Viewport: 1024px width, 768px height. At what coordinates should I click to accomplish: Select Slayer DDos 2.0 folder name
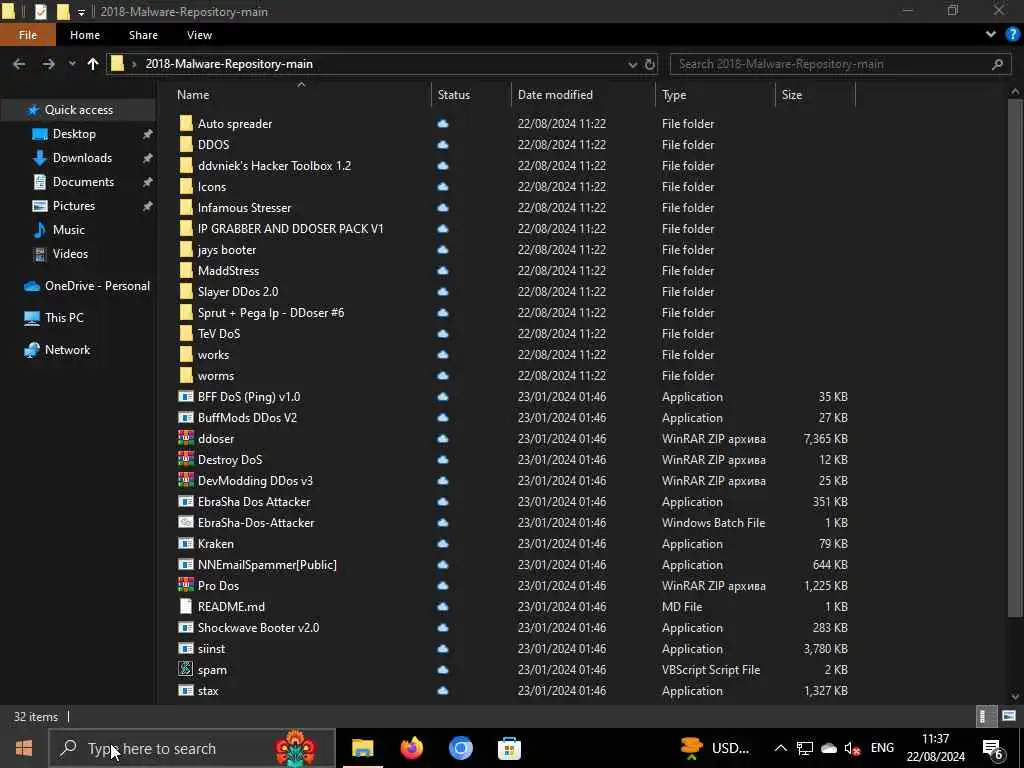pos(238,292)
